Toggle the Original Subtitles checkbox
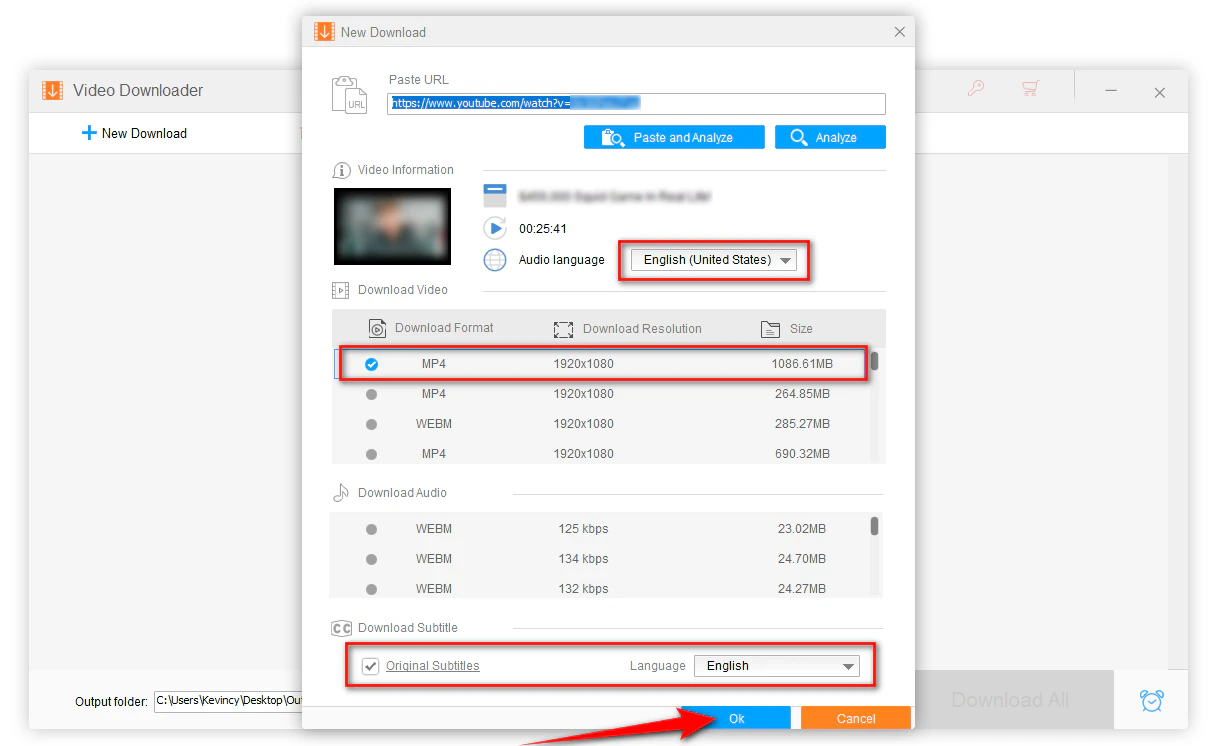The image size is (1218, 746). click(371, 666)
